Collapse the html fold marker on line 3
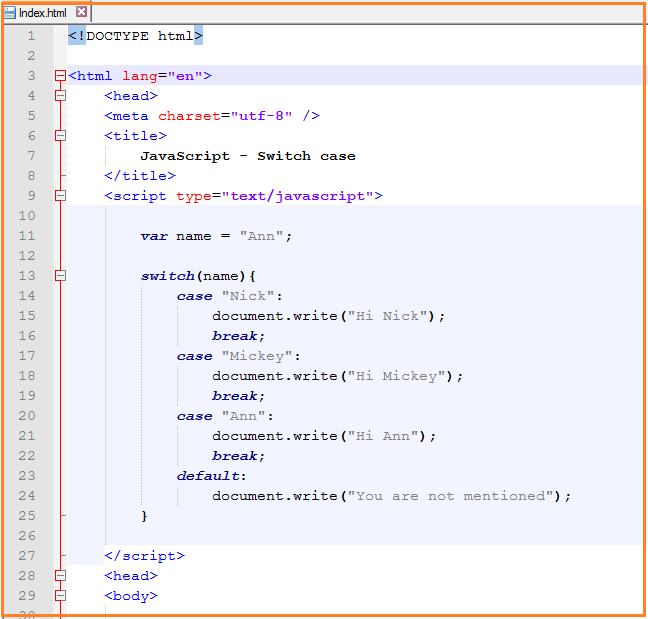 pyautogui.click(x=60, y=76)
